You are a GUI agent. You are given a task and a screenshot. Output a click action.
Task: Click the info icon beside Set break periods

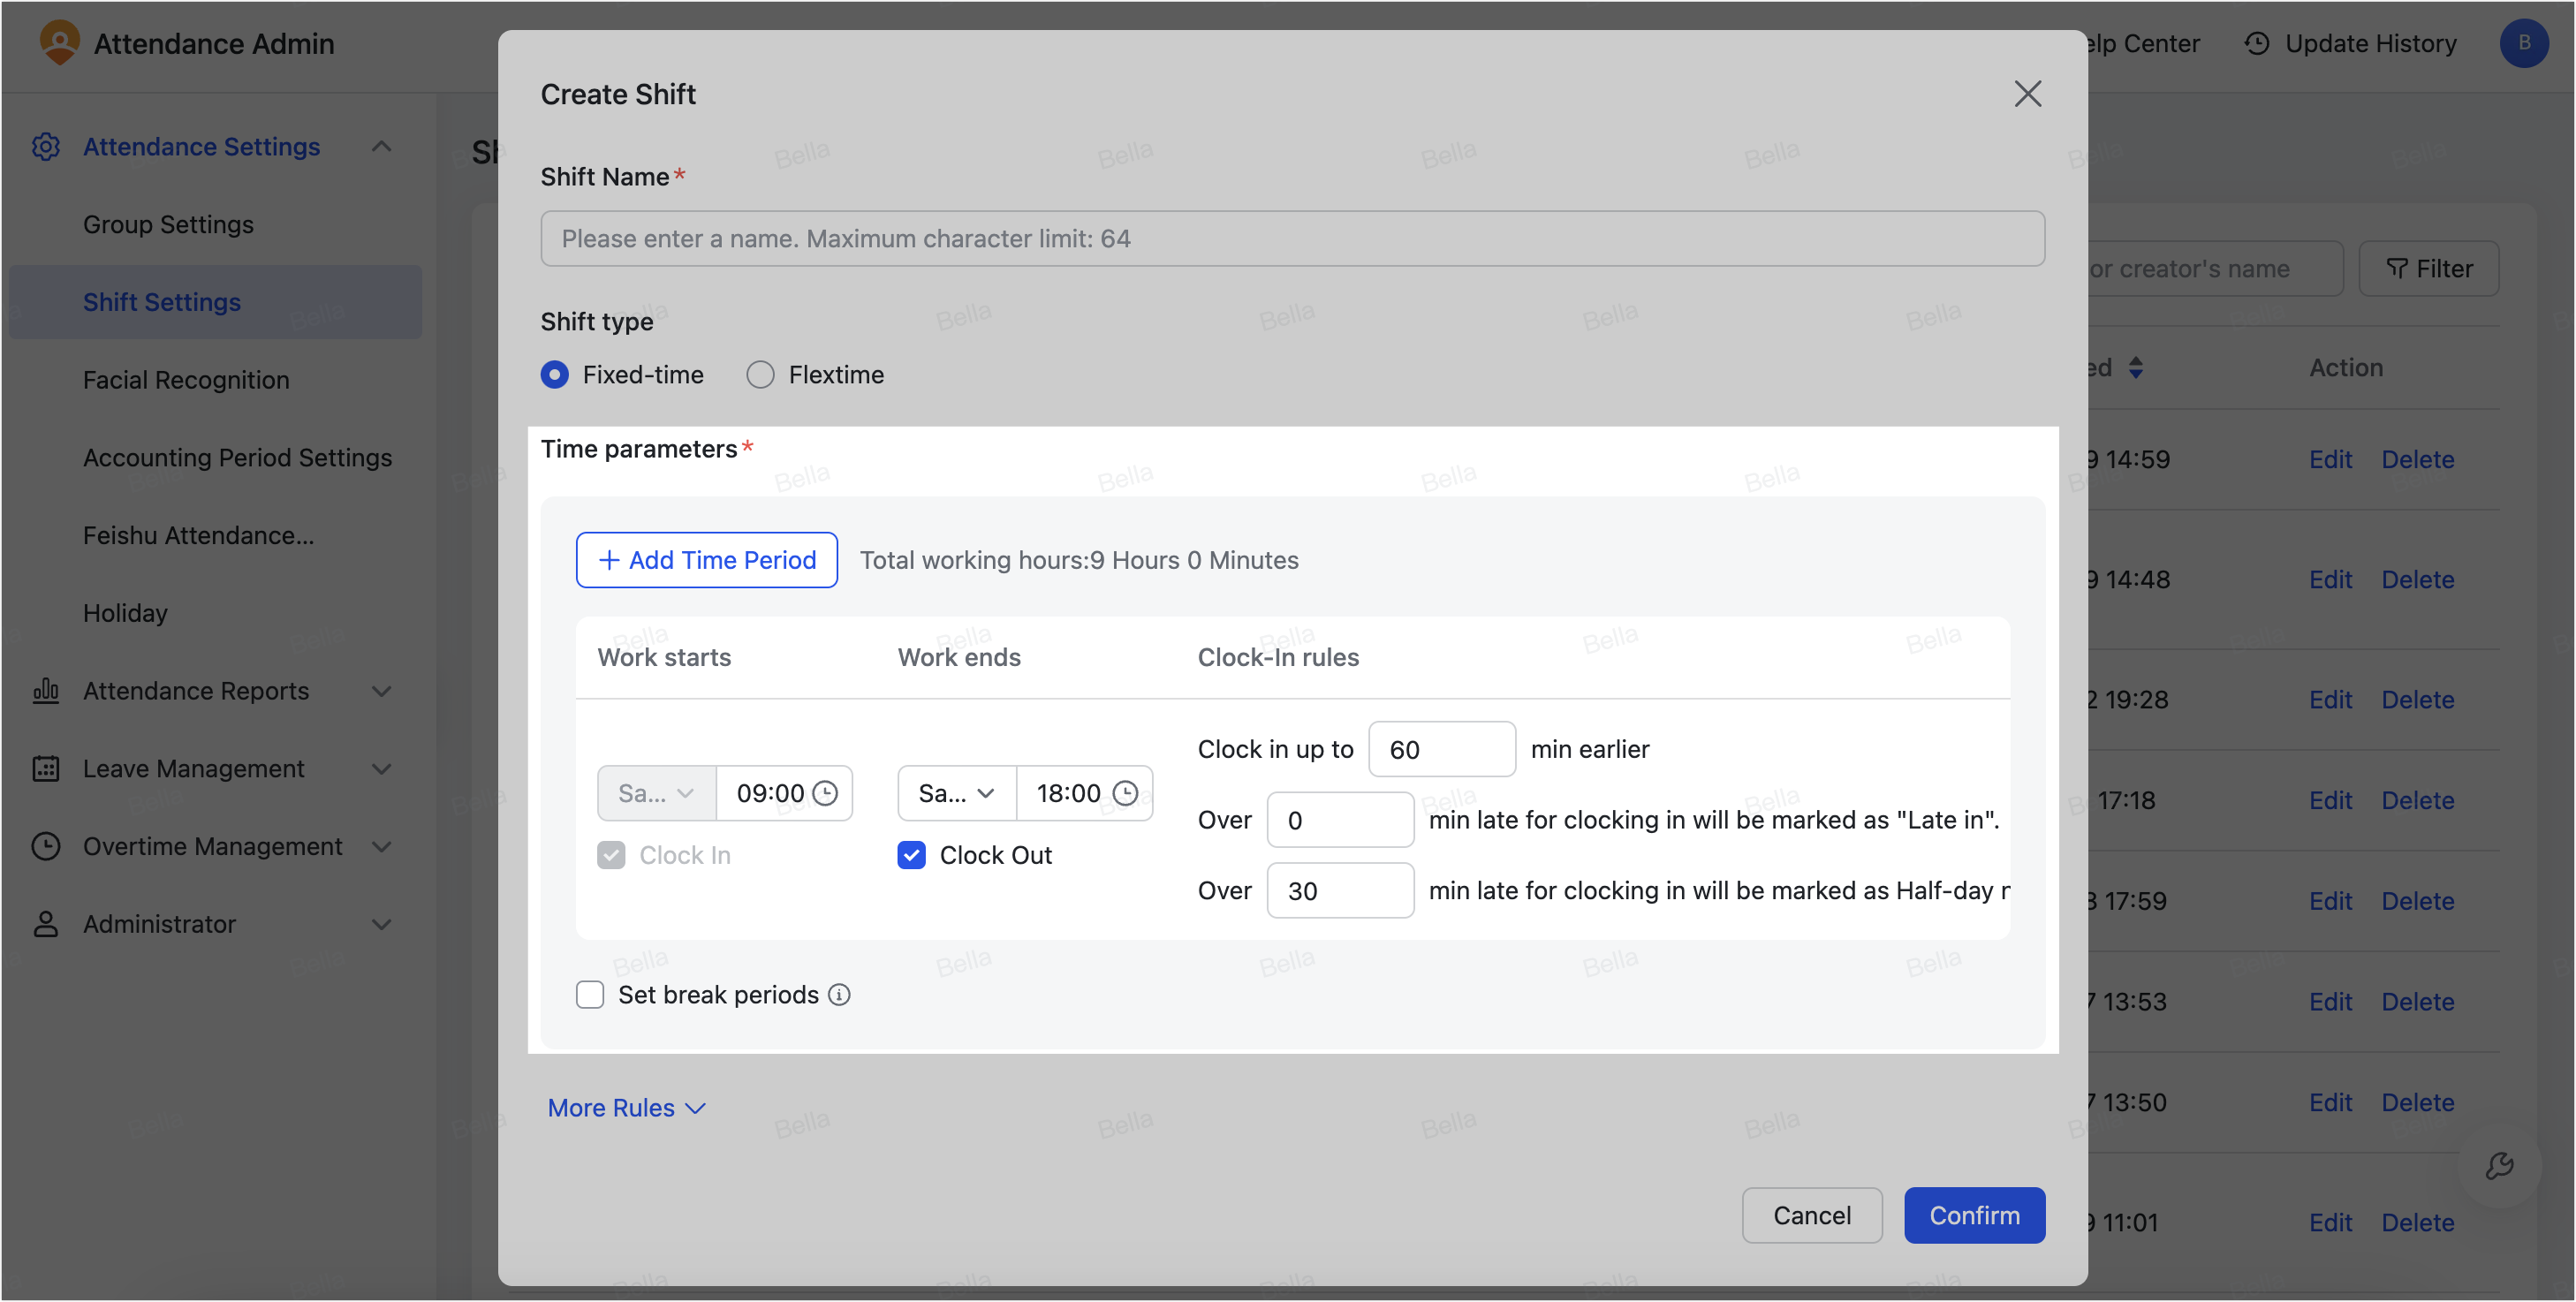tap(839, 994)
